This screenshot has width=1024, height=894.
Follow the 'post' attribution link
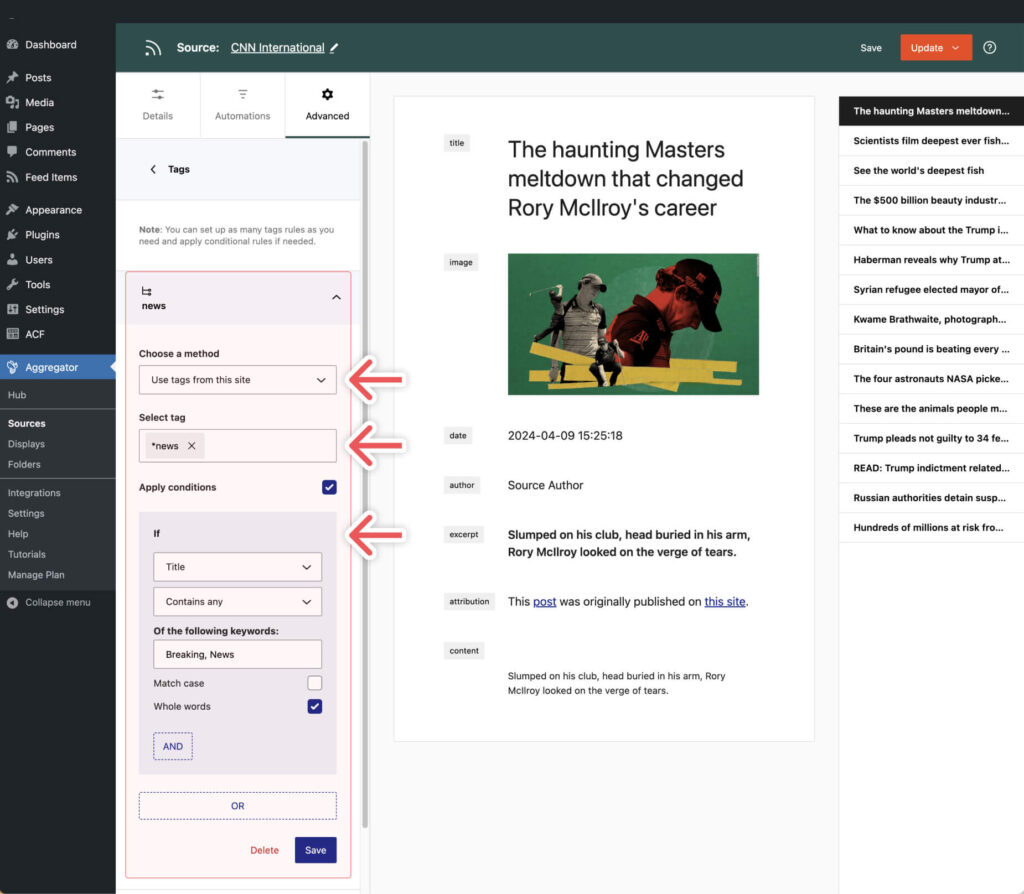tap(545, 601)
